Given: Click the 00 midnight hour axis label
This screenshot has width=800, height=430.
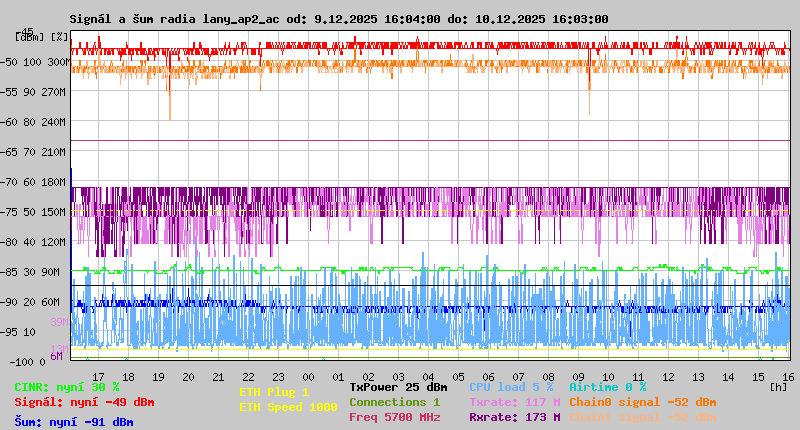Looking at the screenshot, I should (x=309, y=377).
